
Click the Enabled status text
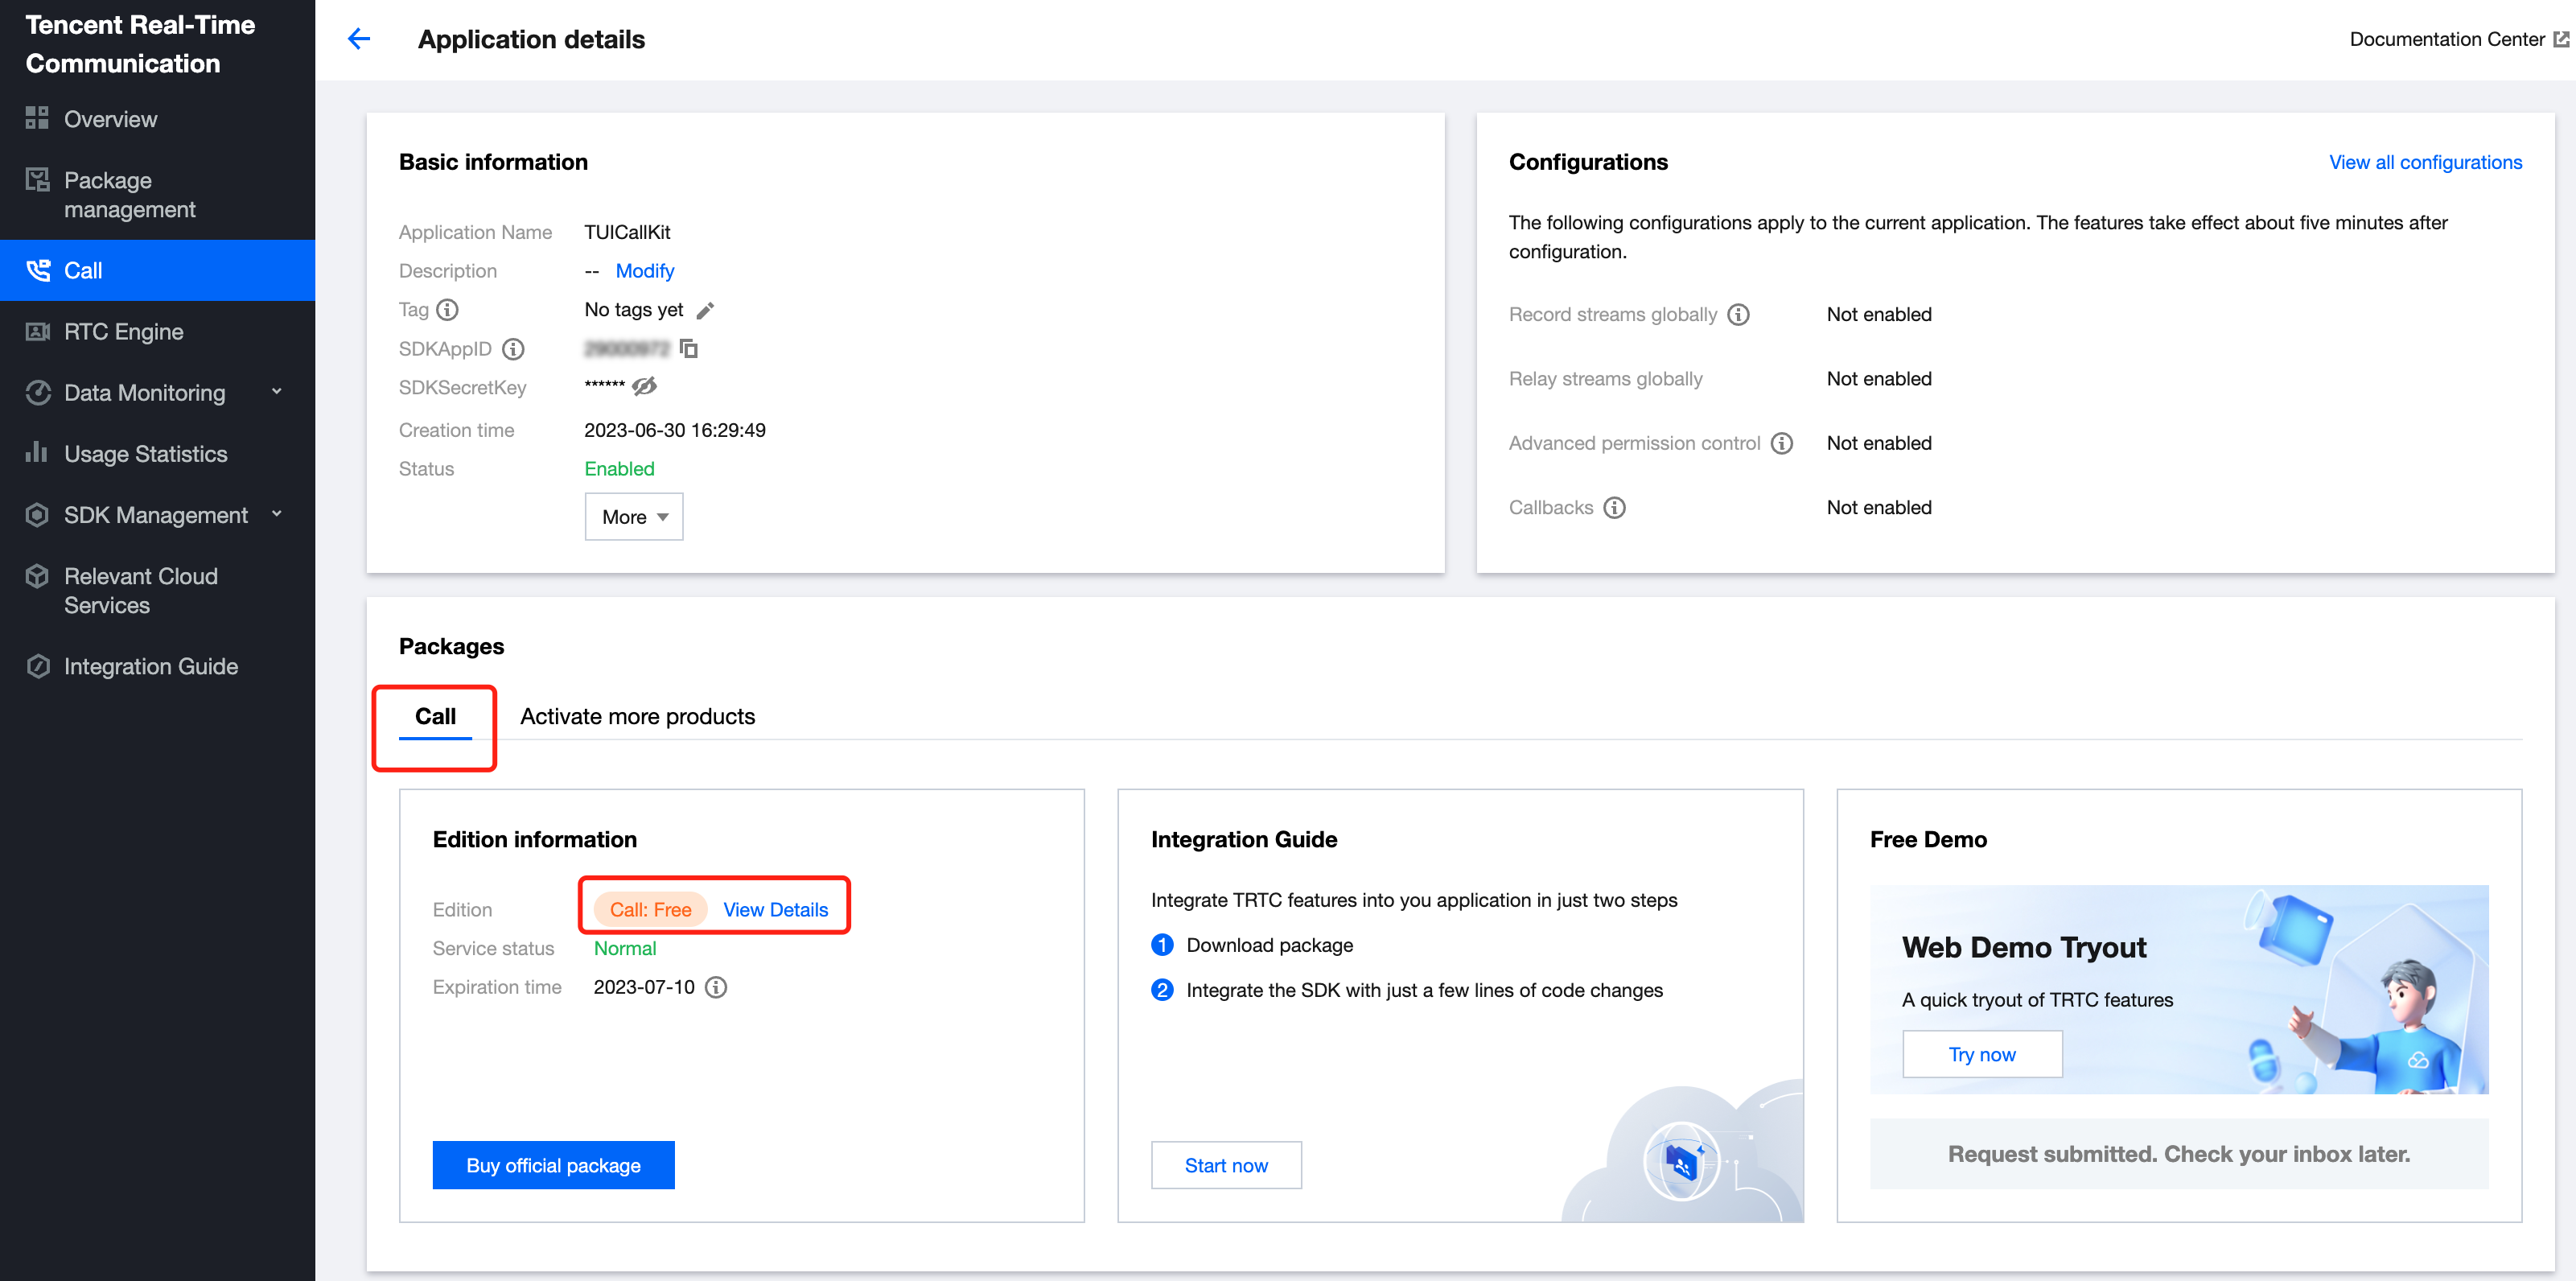tap(619, 469)
